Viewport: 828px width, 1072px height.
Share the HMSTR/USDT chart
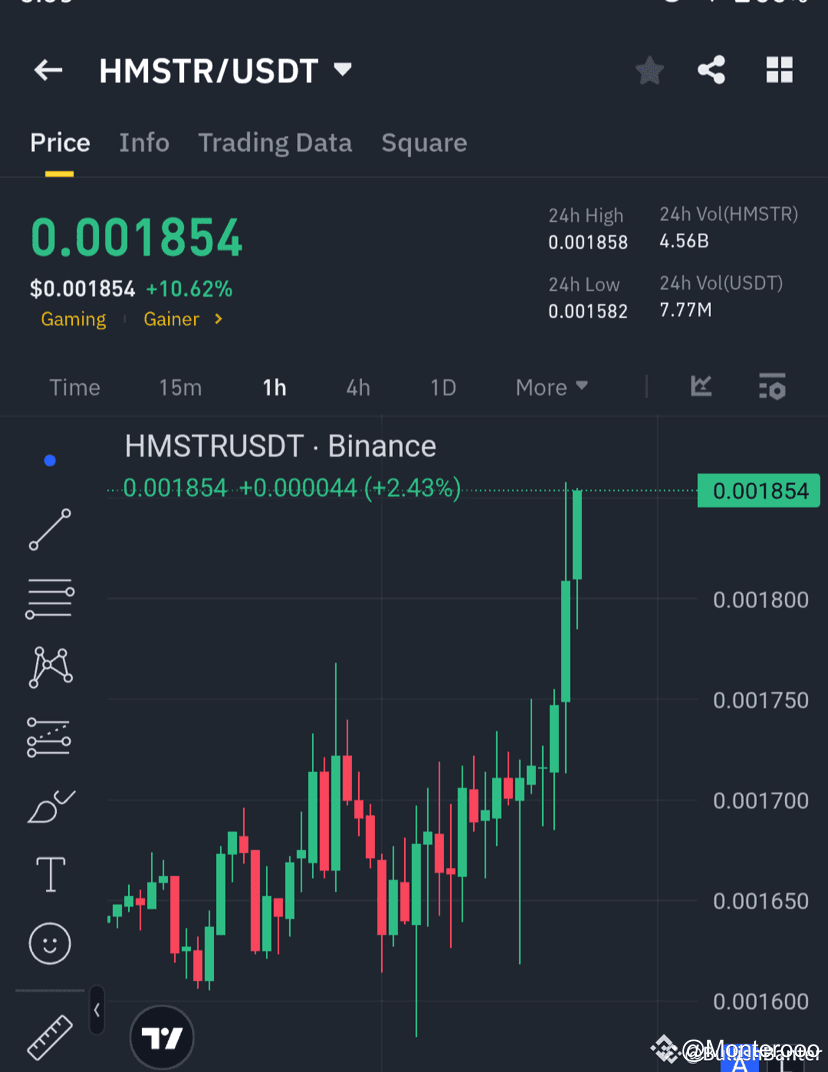[x=711, y=70]
